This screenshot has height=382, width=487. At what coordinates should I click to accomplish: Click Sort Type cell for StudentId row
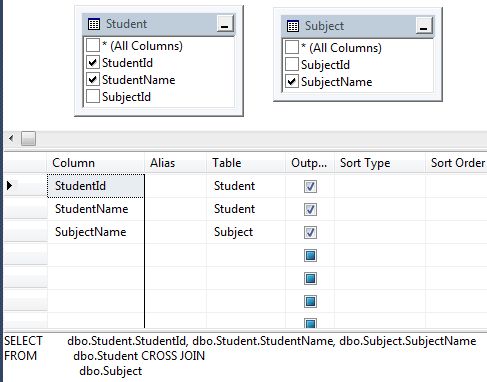(x=380, y=186)
